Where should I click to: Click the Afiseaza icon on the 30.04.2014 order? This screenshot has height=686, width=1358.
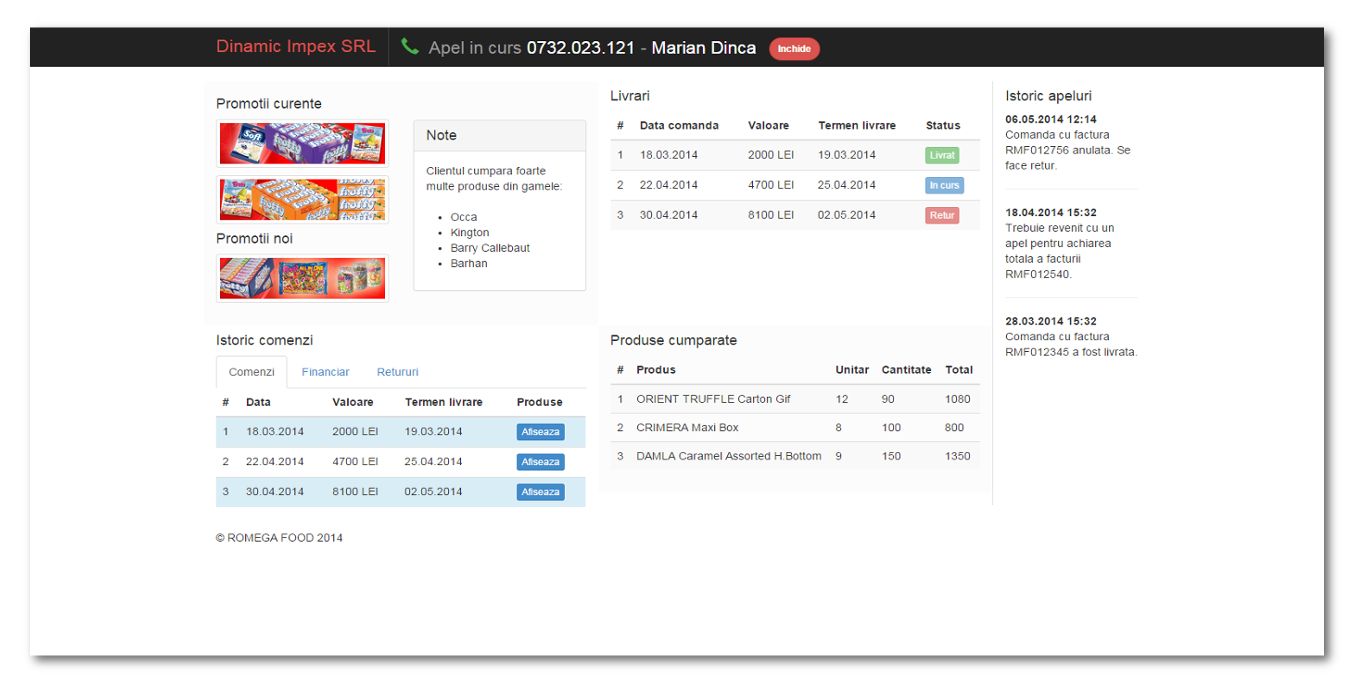(539, 491)
